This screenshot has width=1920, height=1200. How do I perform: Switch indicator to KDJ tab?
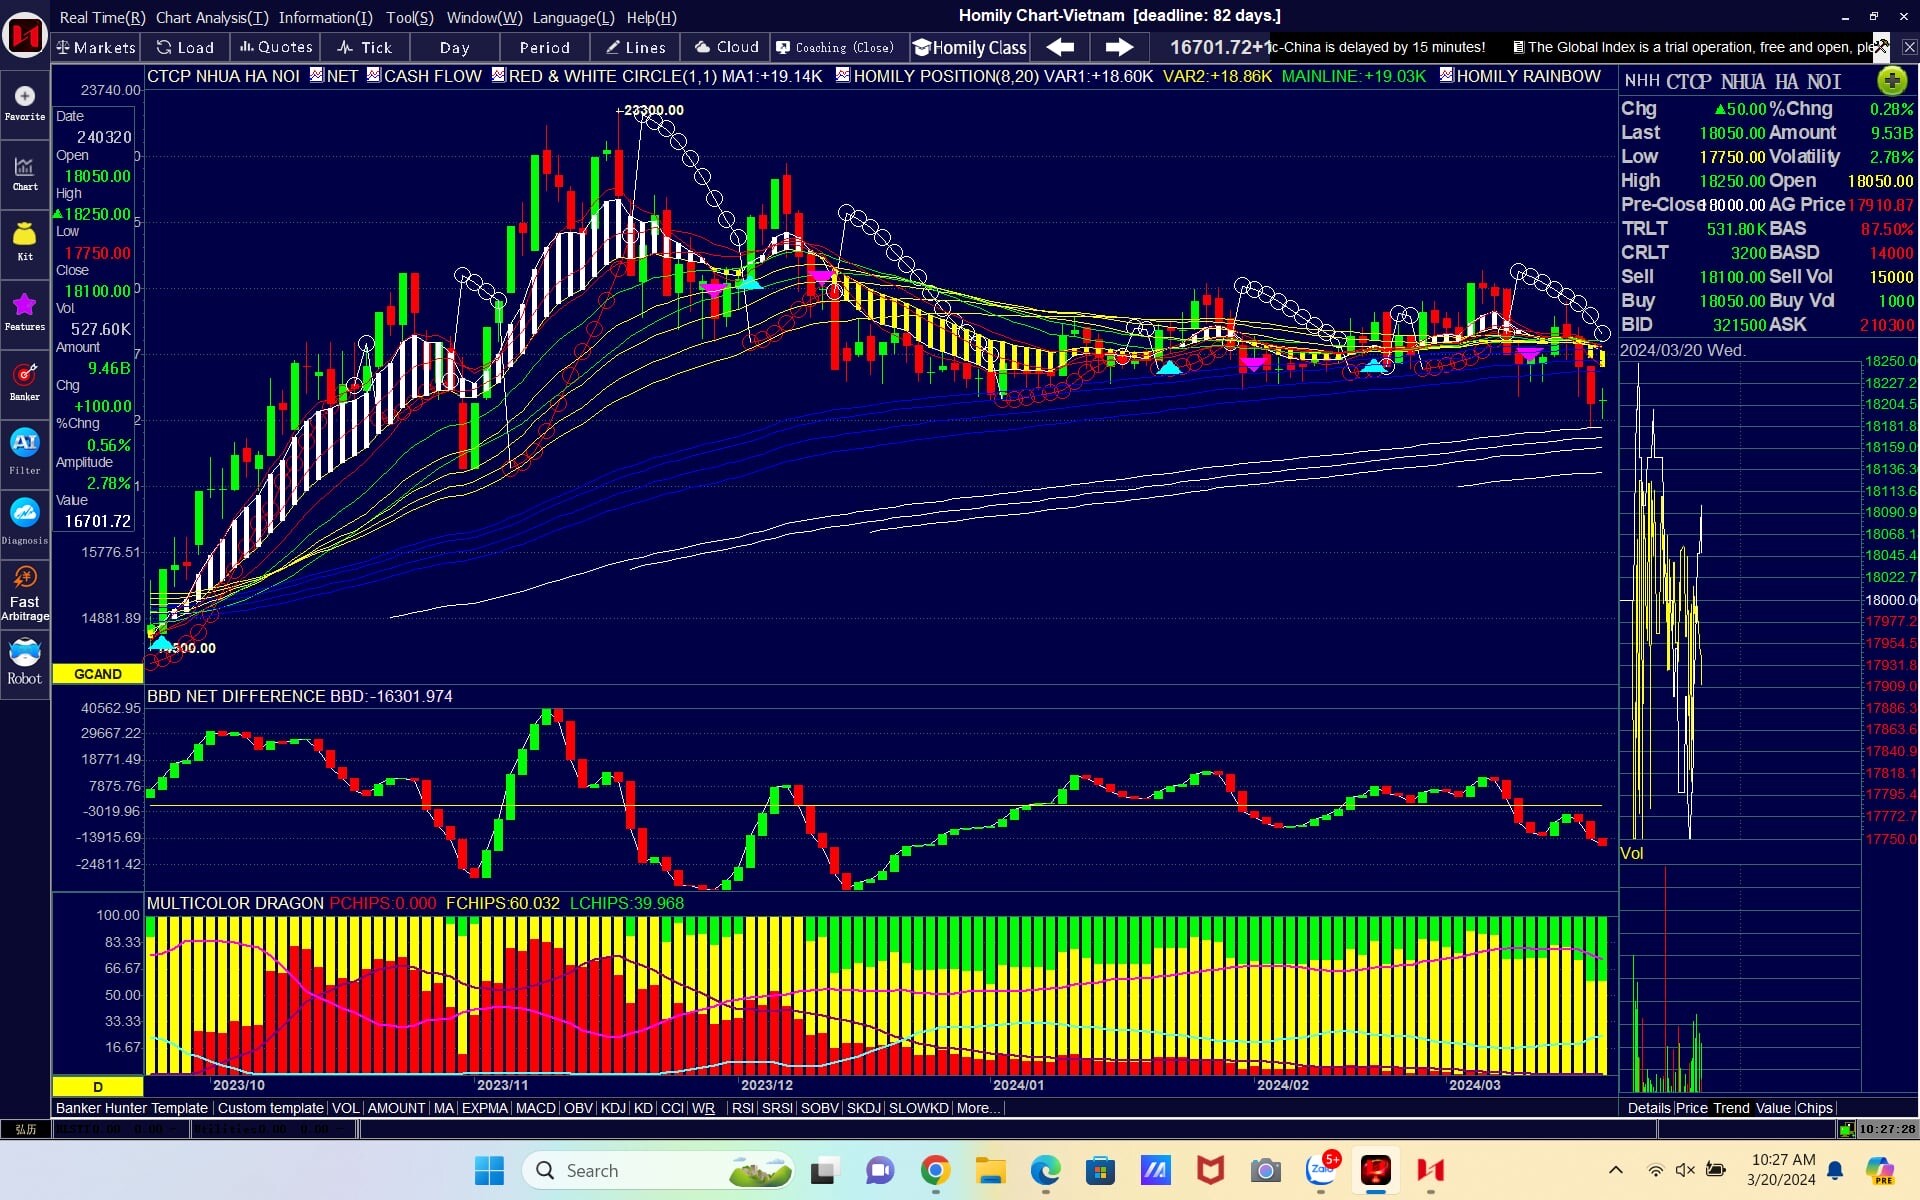pos(613,1108)
